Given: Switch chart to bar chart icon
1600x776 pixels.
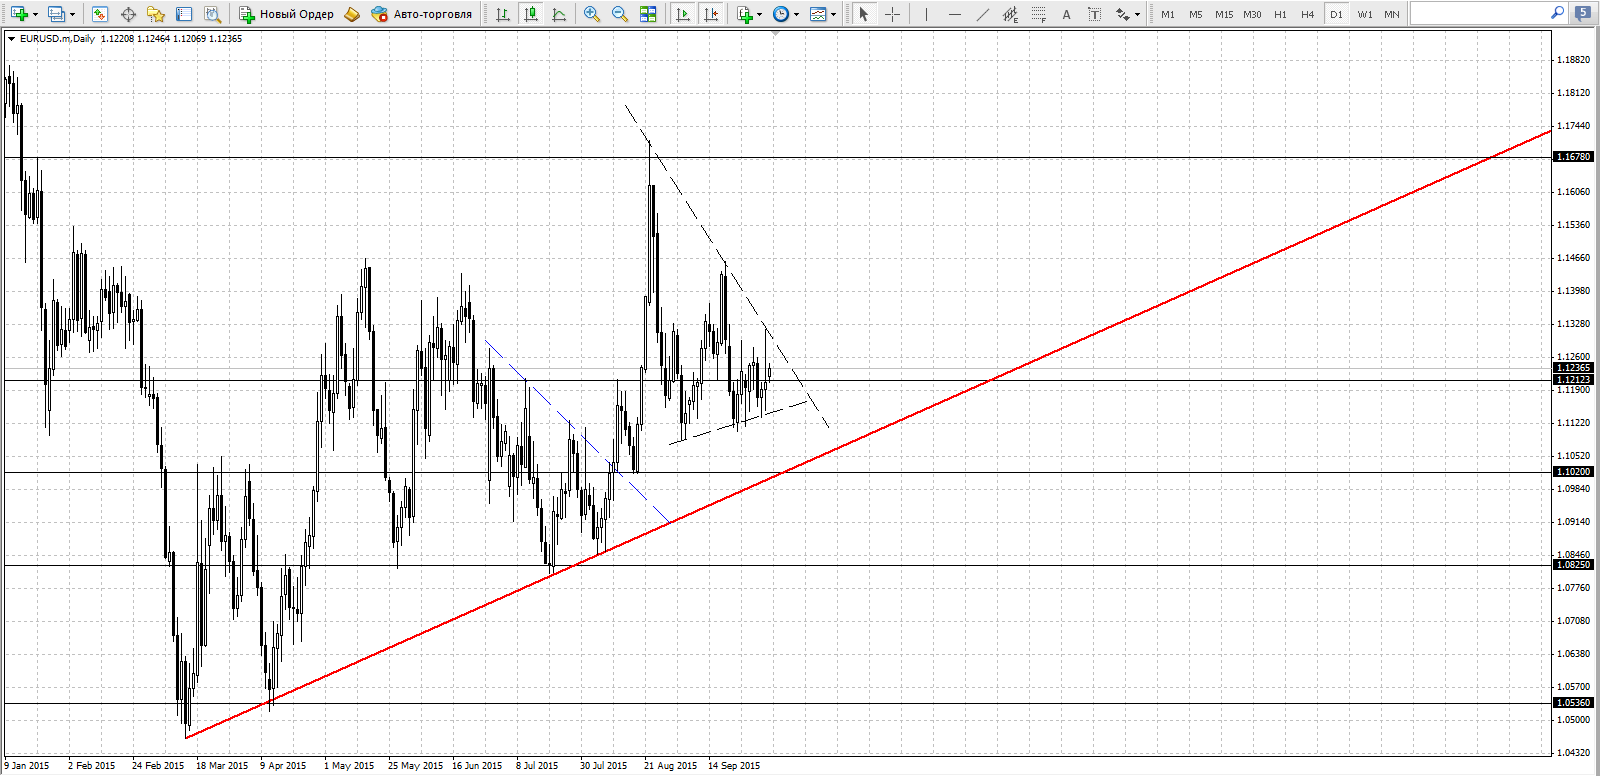Looking at the screenshot, I should (x=503, y=14).
